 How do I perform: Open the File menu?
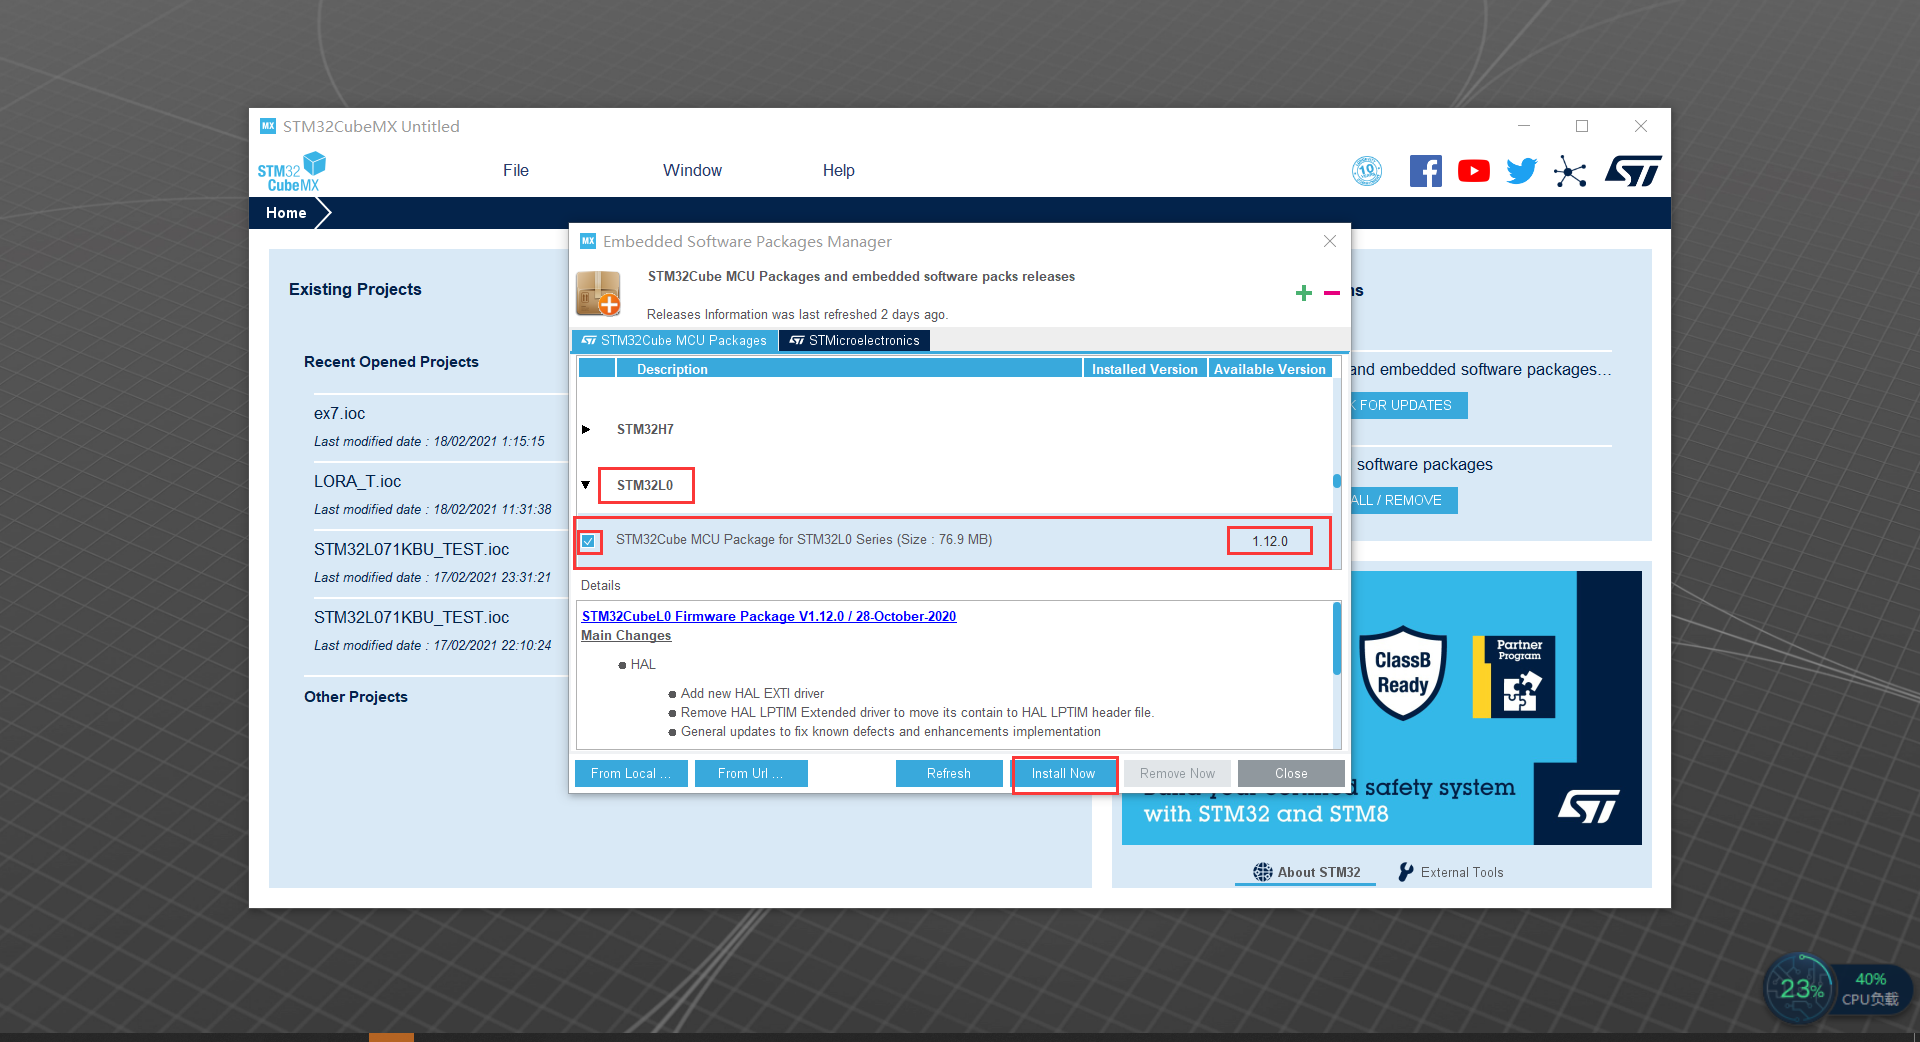tap(516, 170)
